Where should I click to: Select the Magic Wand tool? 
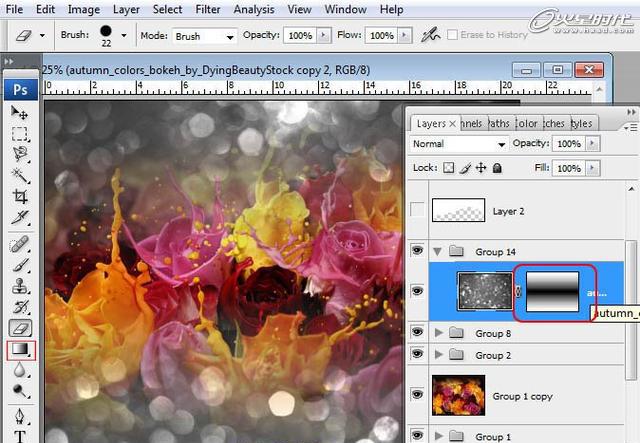(19, 175)
